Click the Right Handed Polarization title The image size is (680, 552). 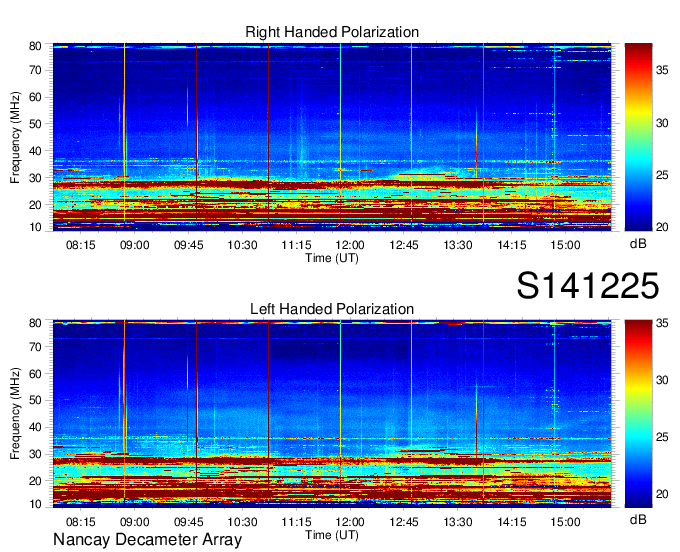coord(332,32)
